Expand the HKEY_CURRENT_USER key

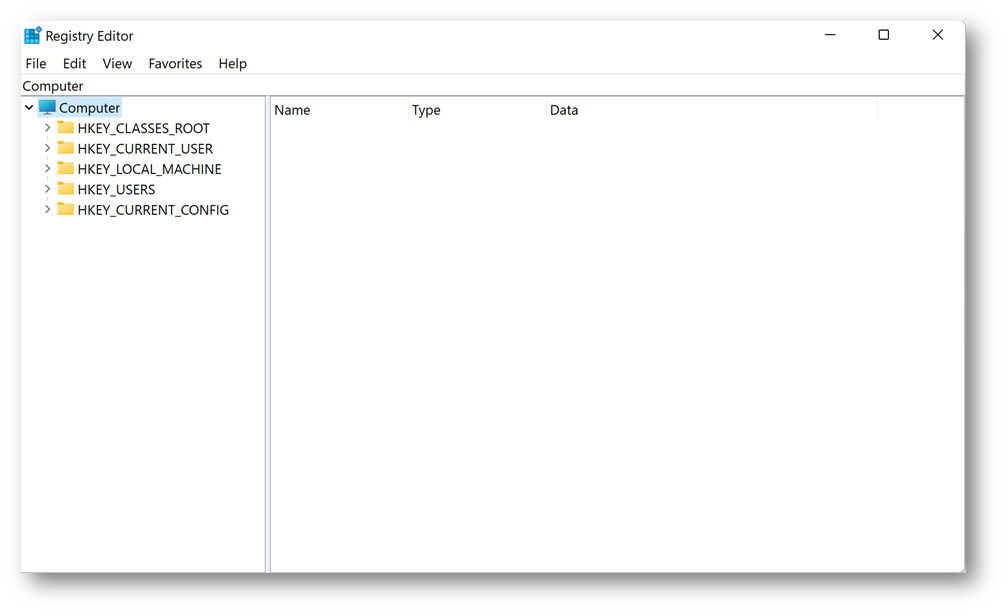pos(47,148)
